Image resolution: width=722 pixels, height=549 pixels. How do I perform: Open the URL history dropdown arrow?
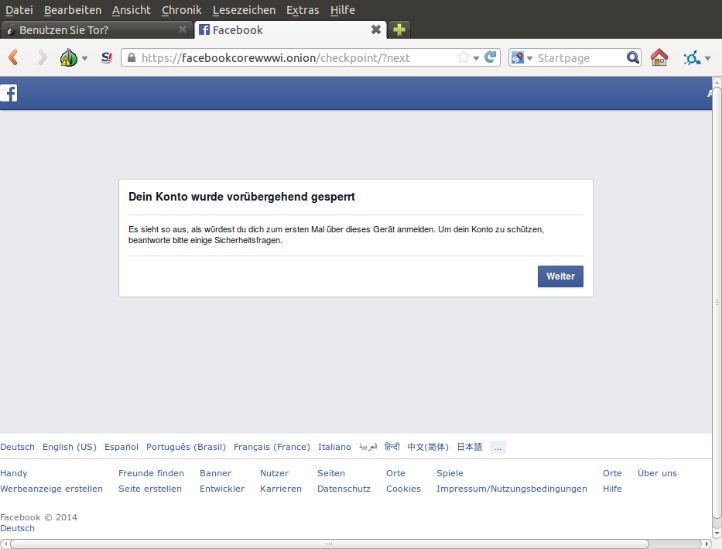(476, 58)
